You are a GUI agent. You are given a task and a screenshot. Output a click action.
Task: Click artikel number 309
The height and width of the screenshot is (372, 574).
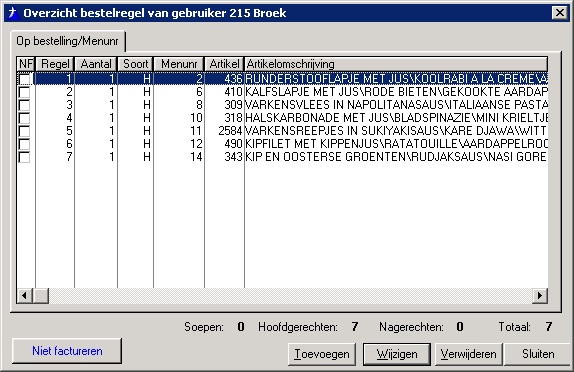click(x=234, y=105)
